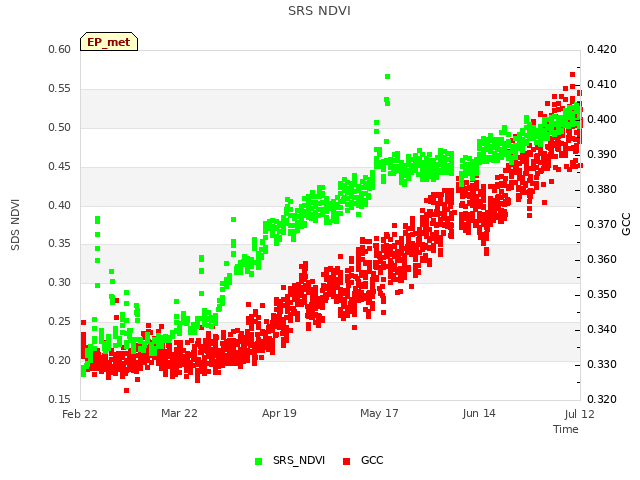Click the 0.320 right axis value
This screenshot has height=480, width=640.
(x=602, y=399)
